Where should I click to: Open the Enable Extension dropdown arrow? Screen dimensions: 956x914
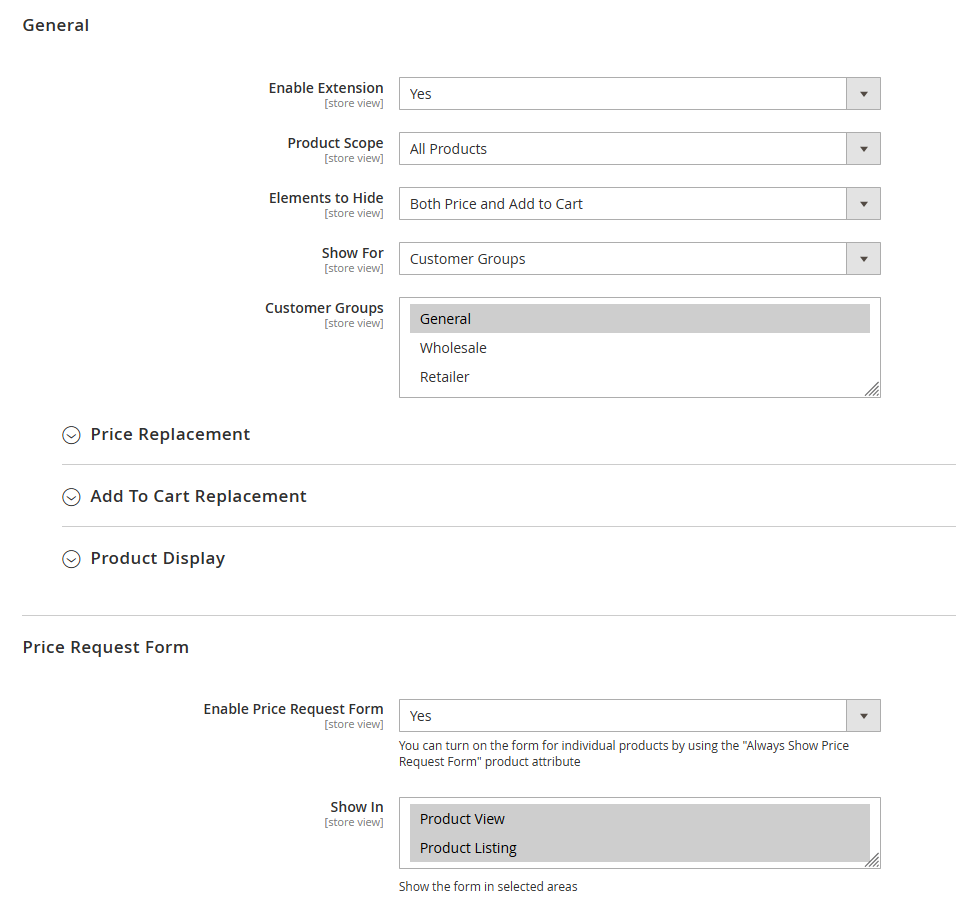click(x=863, y=93)
